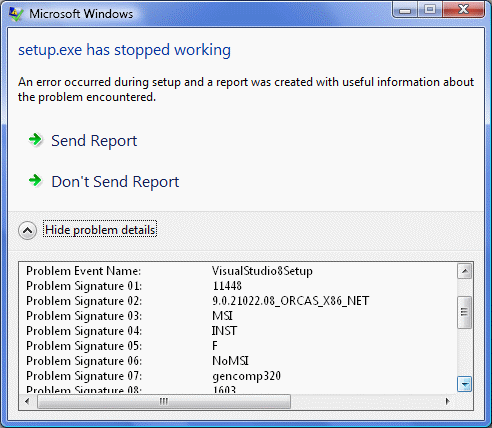This screenshot has height=428, width=492.
Task: Click the 'An error occurred during setup' description
Action: point(246,89)
